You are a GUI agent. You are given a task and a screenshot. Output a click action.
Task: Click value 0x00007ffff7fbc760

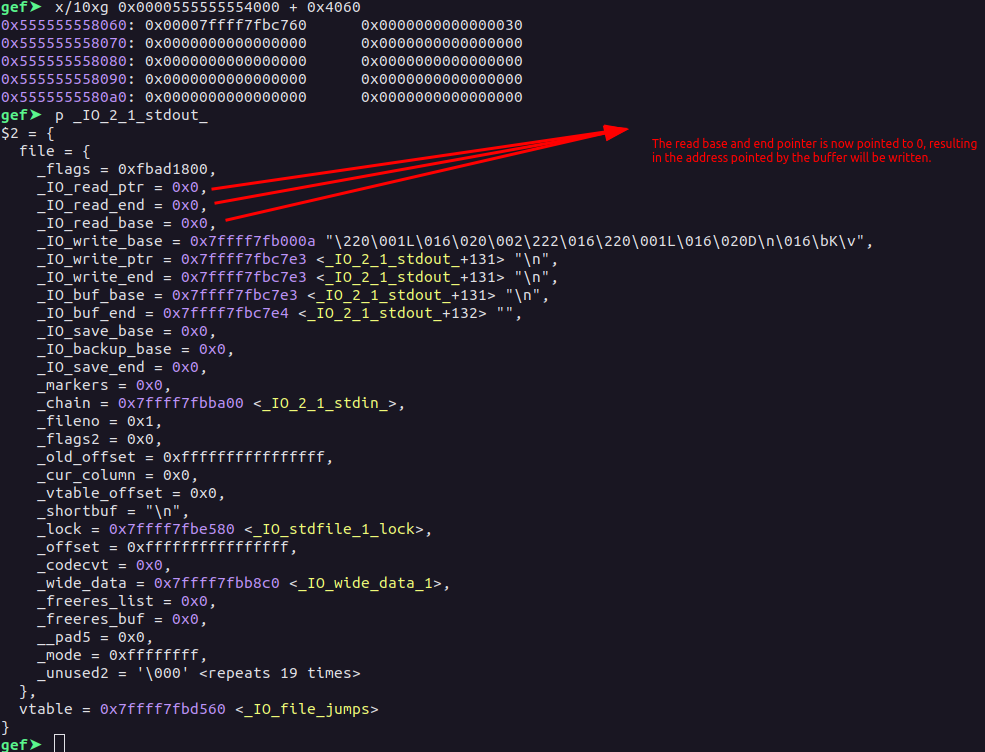226,26
